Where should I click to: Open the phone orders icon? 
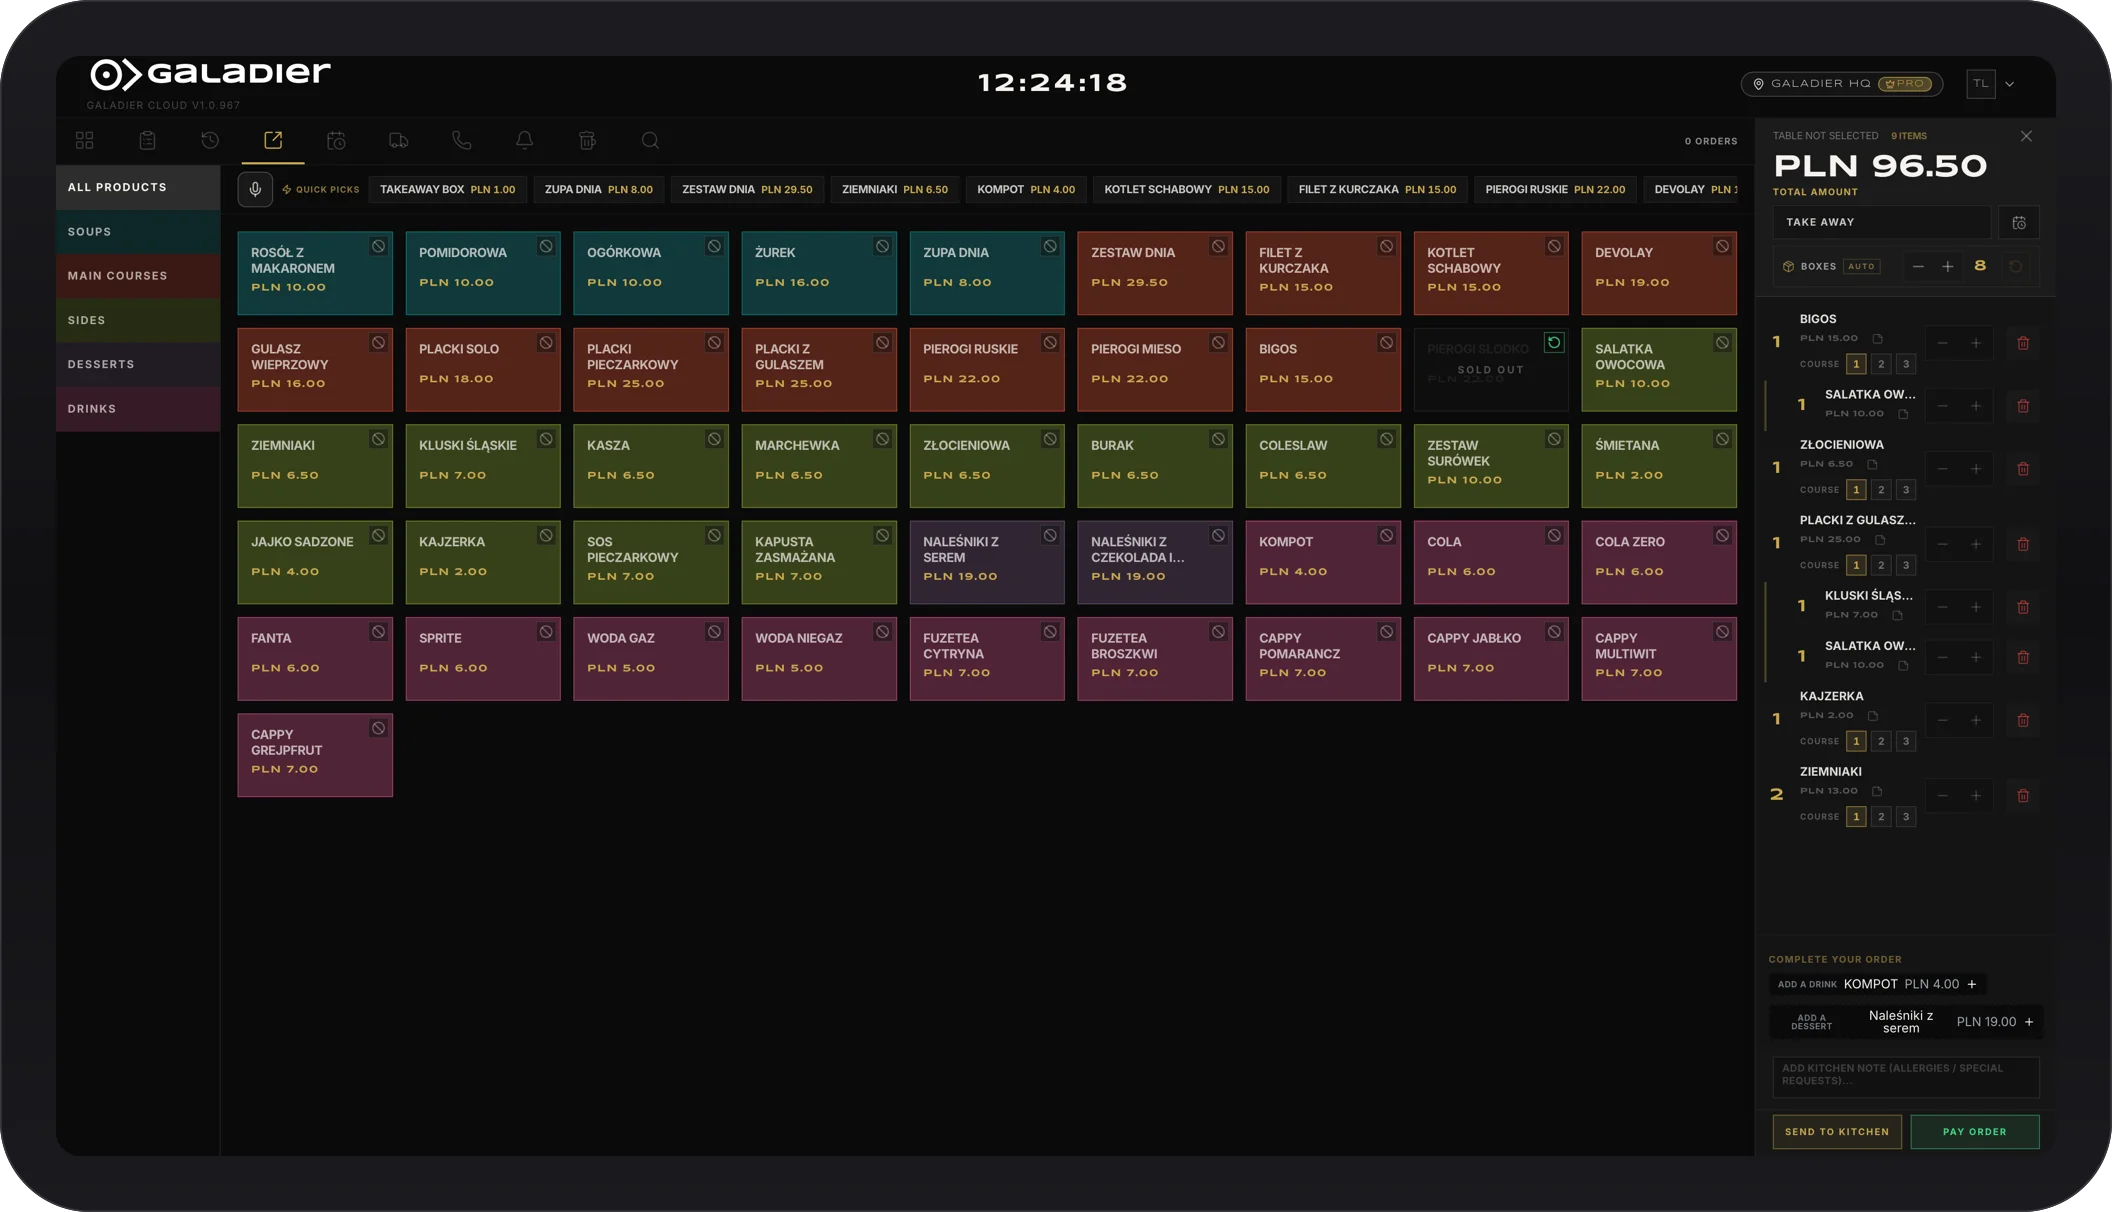click(x=462, y=141)
